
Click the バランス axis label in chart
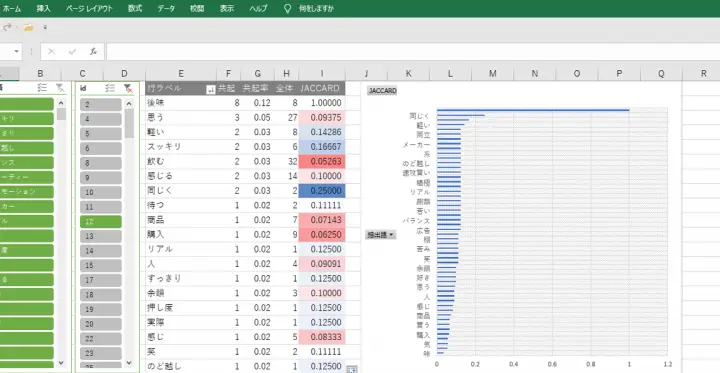[x=416, y=221]
